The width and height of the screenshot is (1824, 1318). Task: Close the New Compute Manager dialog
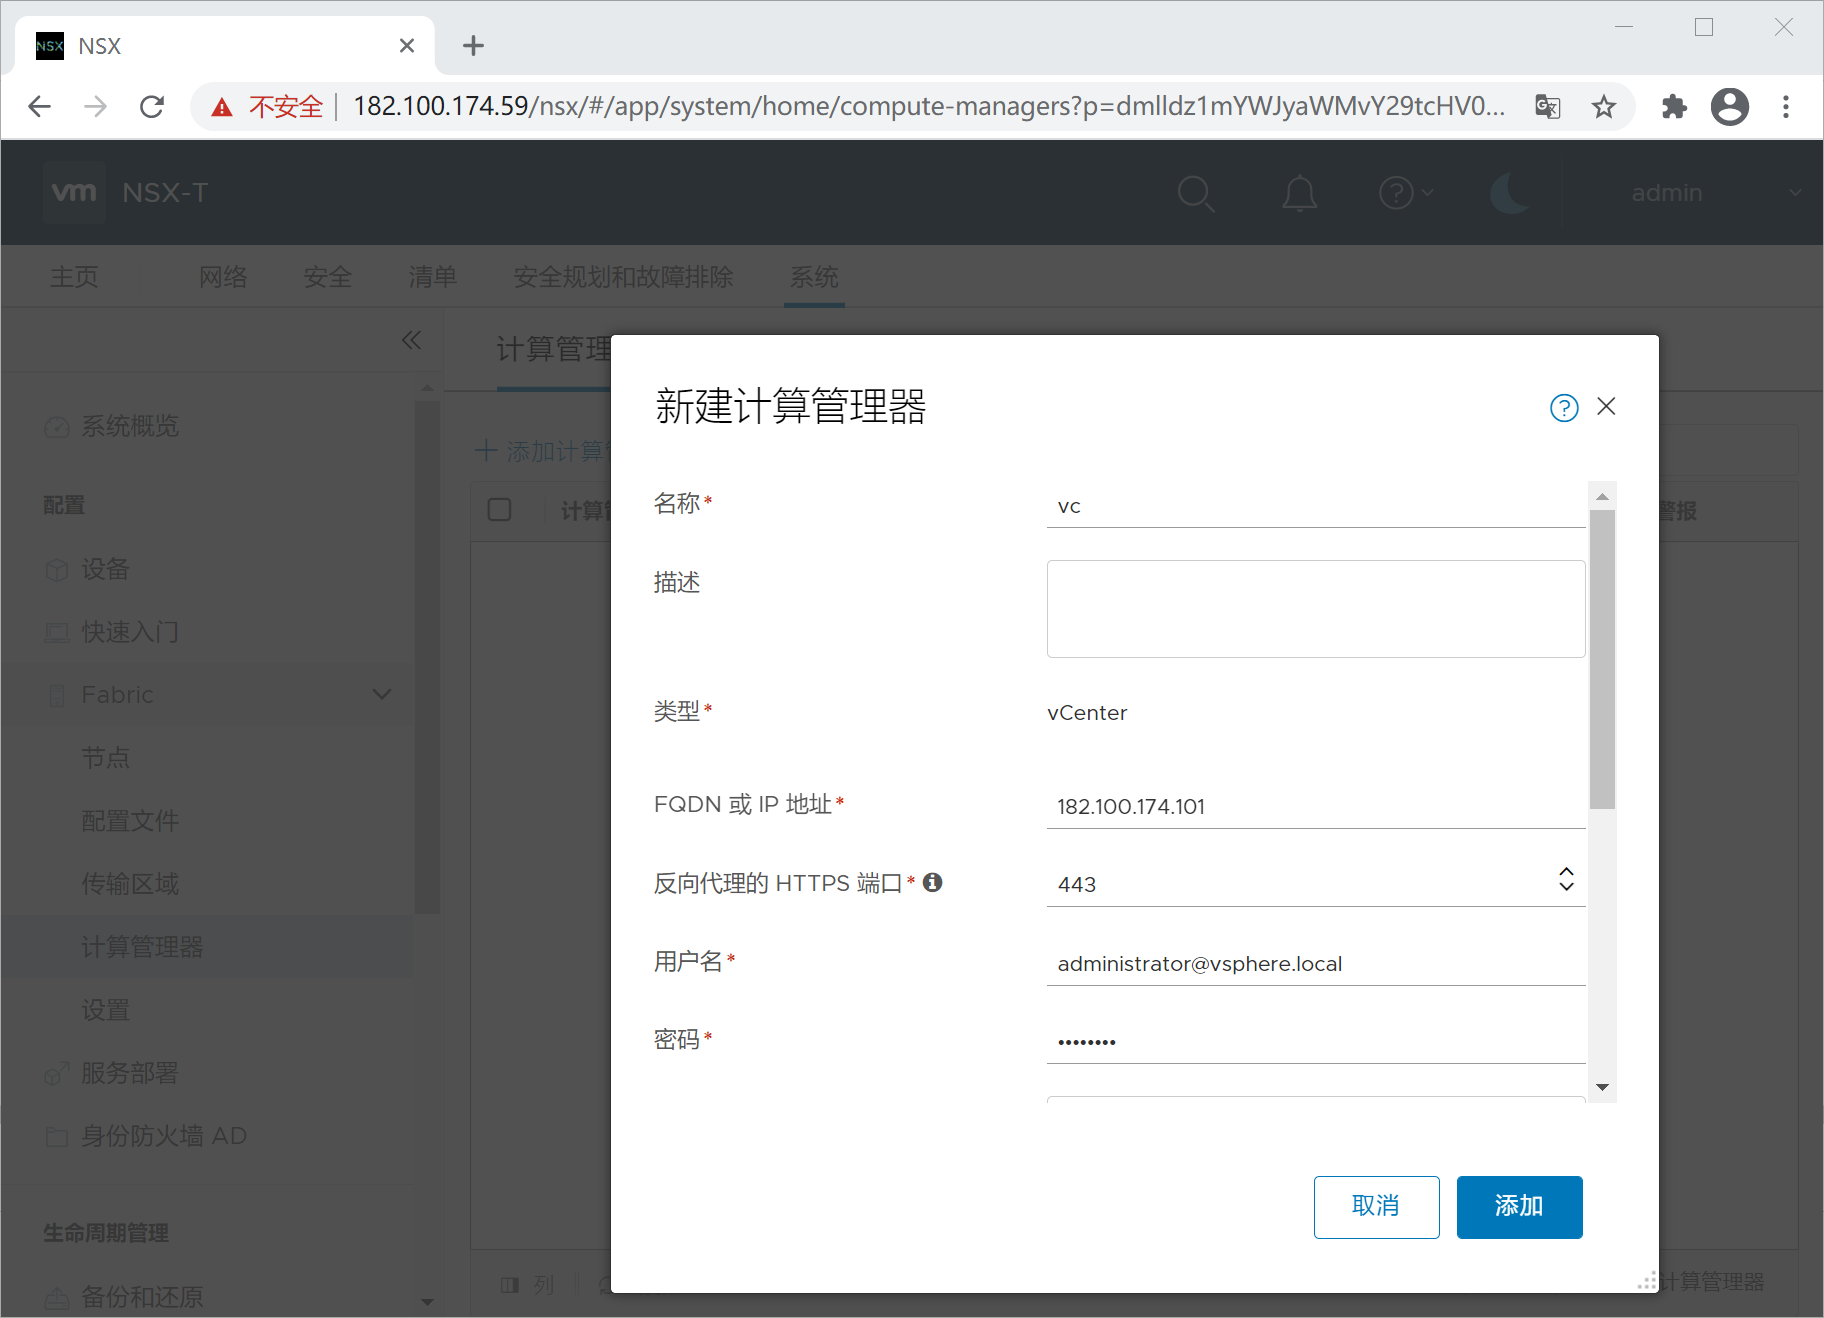[1606, 407]
